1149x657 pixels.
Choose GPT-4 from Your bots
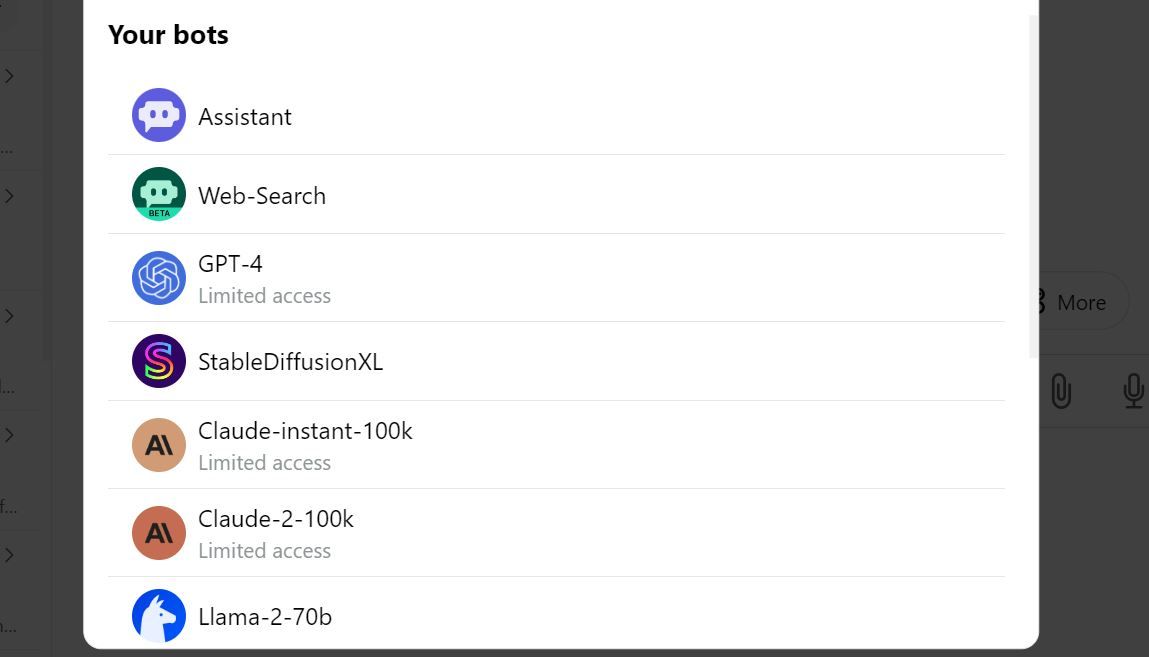pyautogui.click(x=230, y=264)
